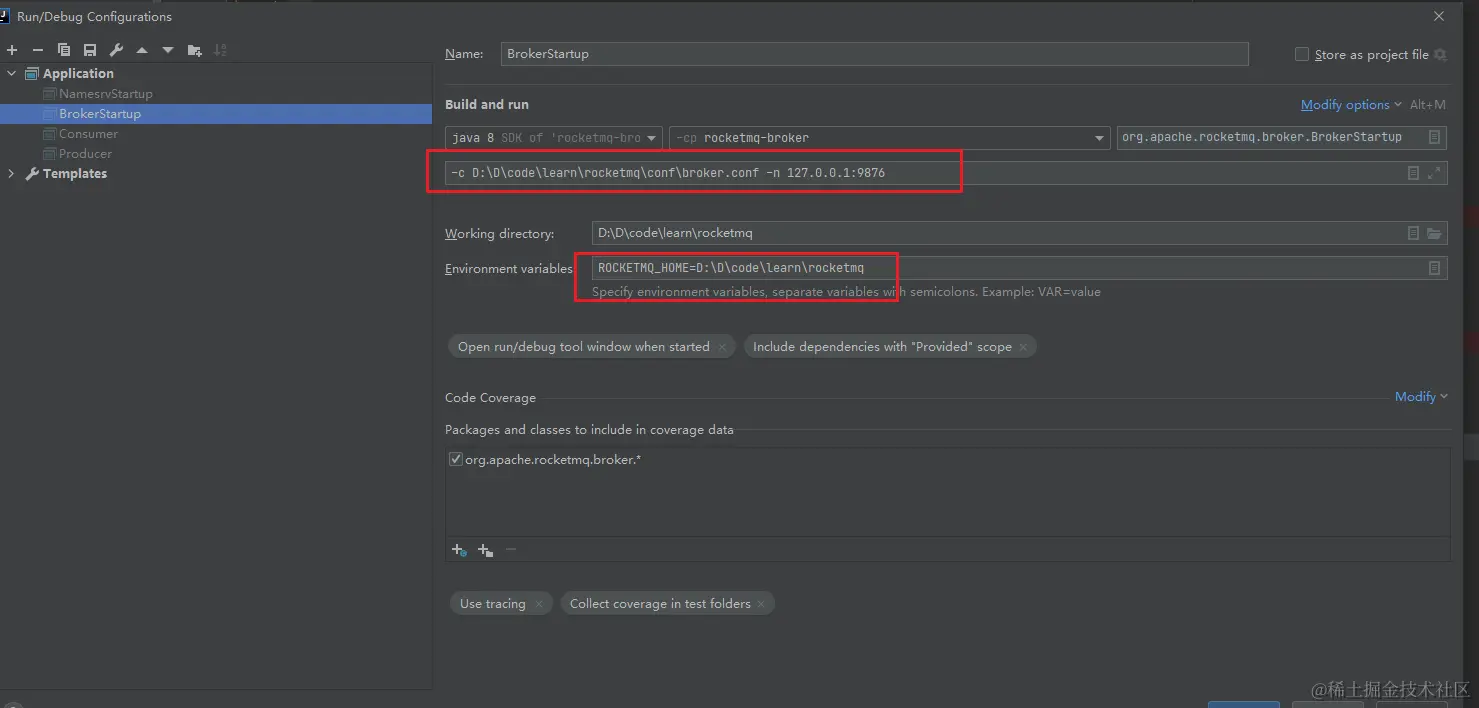Click the Name input field
This screenshot has height=708, width=1479.
[875, 54]
